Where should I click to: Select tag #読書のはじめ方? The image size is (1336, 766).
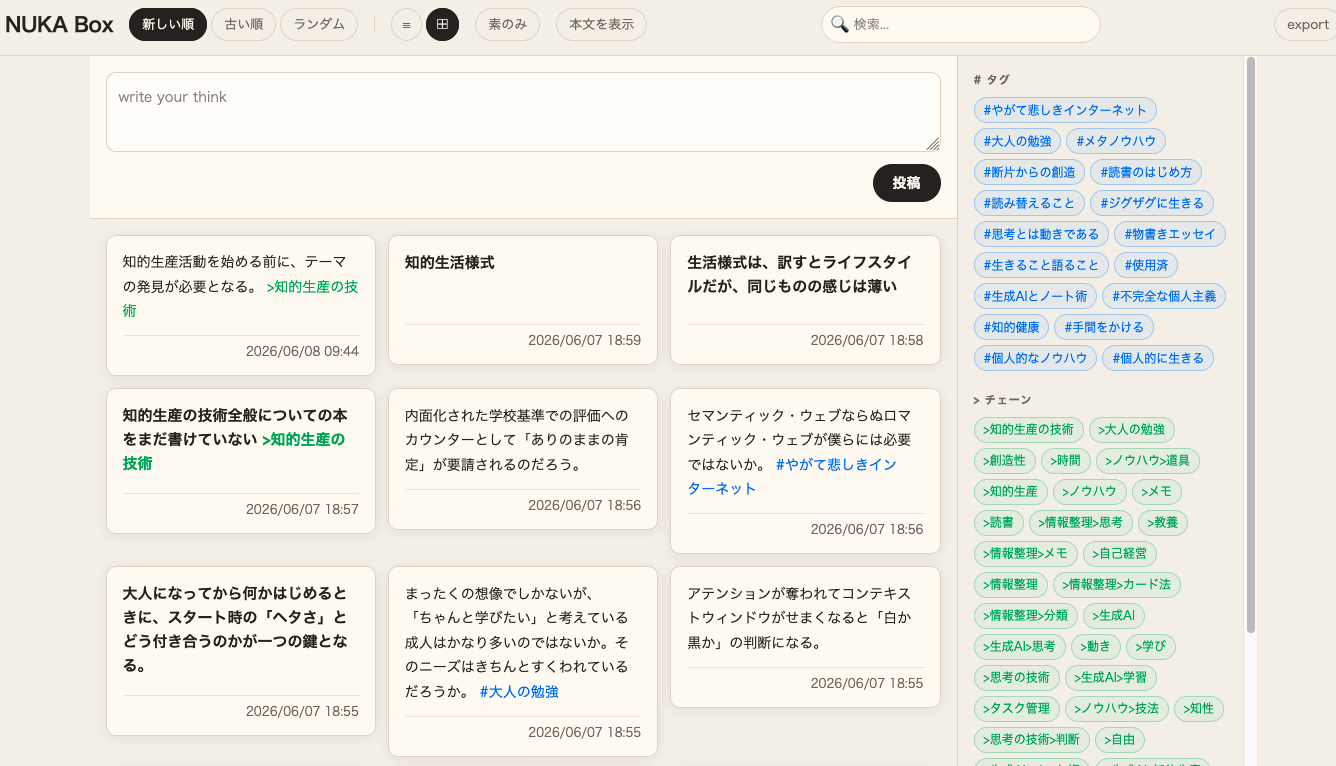pos(1146,172)
